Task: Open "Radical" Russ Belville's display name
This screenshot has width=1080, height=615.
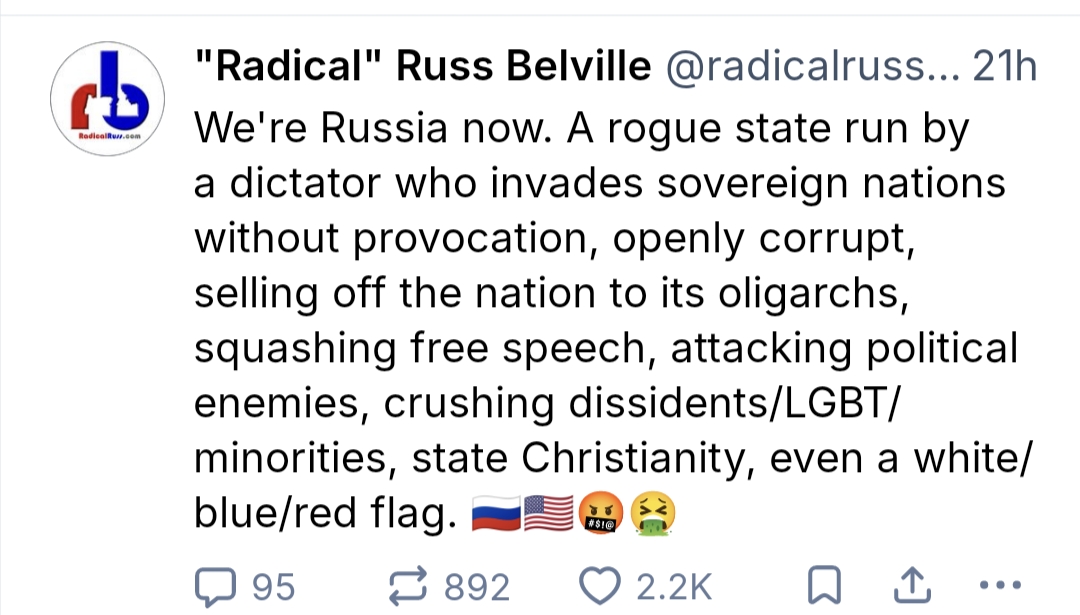Action: click(420, 68)
